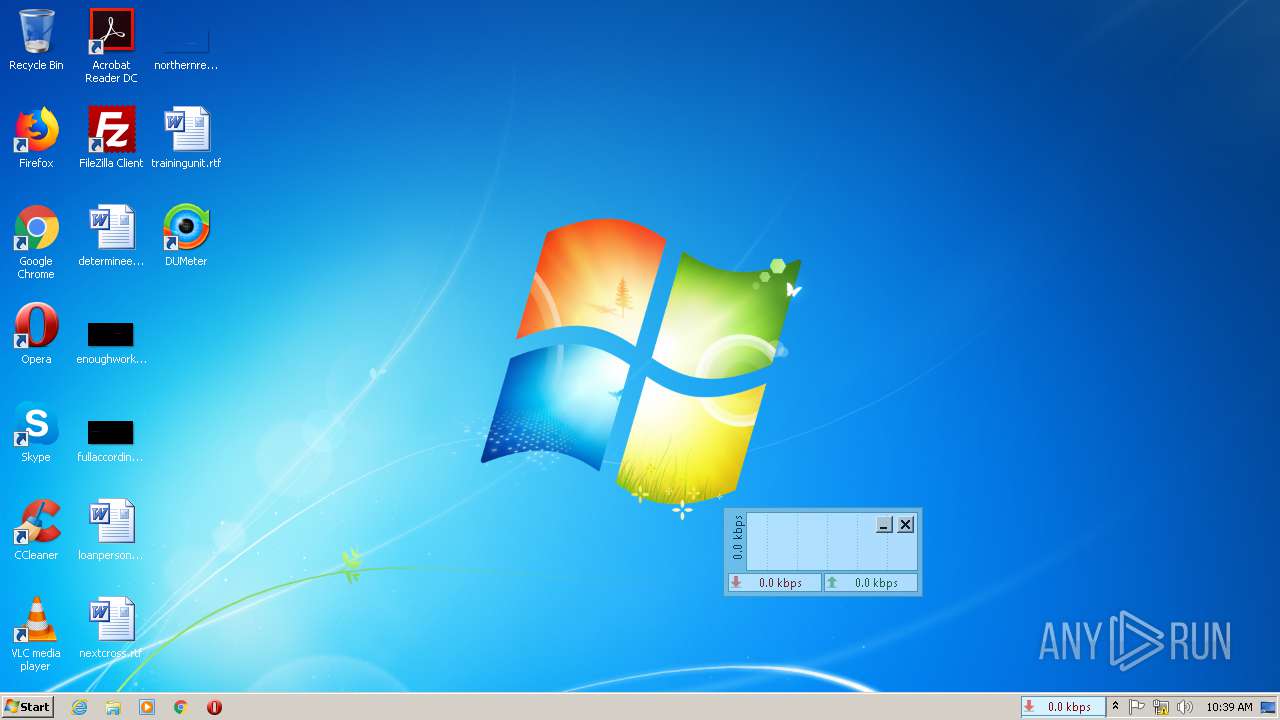This screenshot has width=1280, height=720.
Task: Click the Show desktop button
Action: (1268, 707)
